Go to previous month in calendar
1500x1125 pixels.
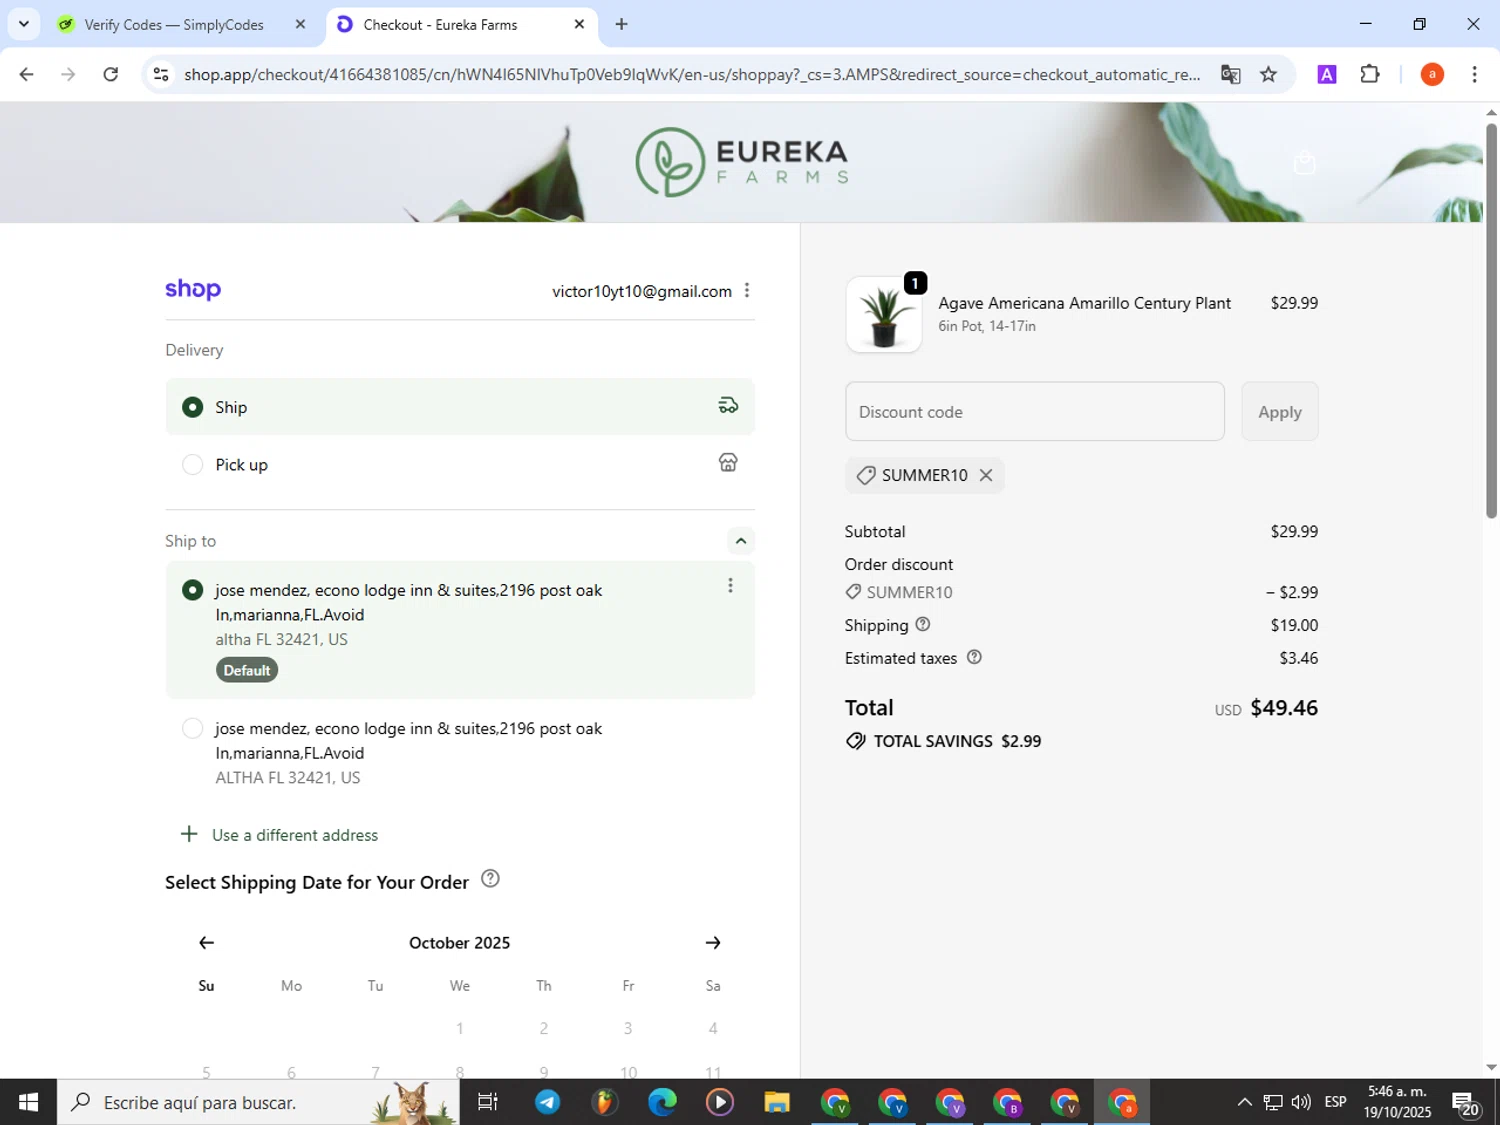(206, 943)
